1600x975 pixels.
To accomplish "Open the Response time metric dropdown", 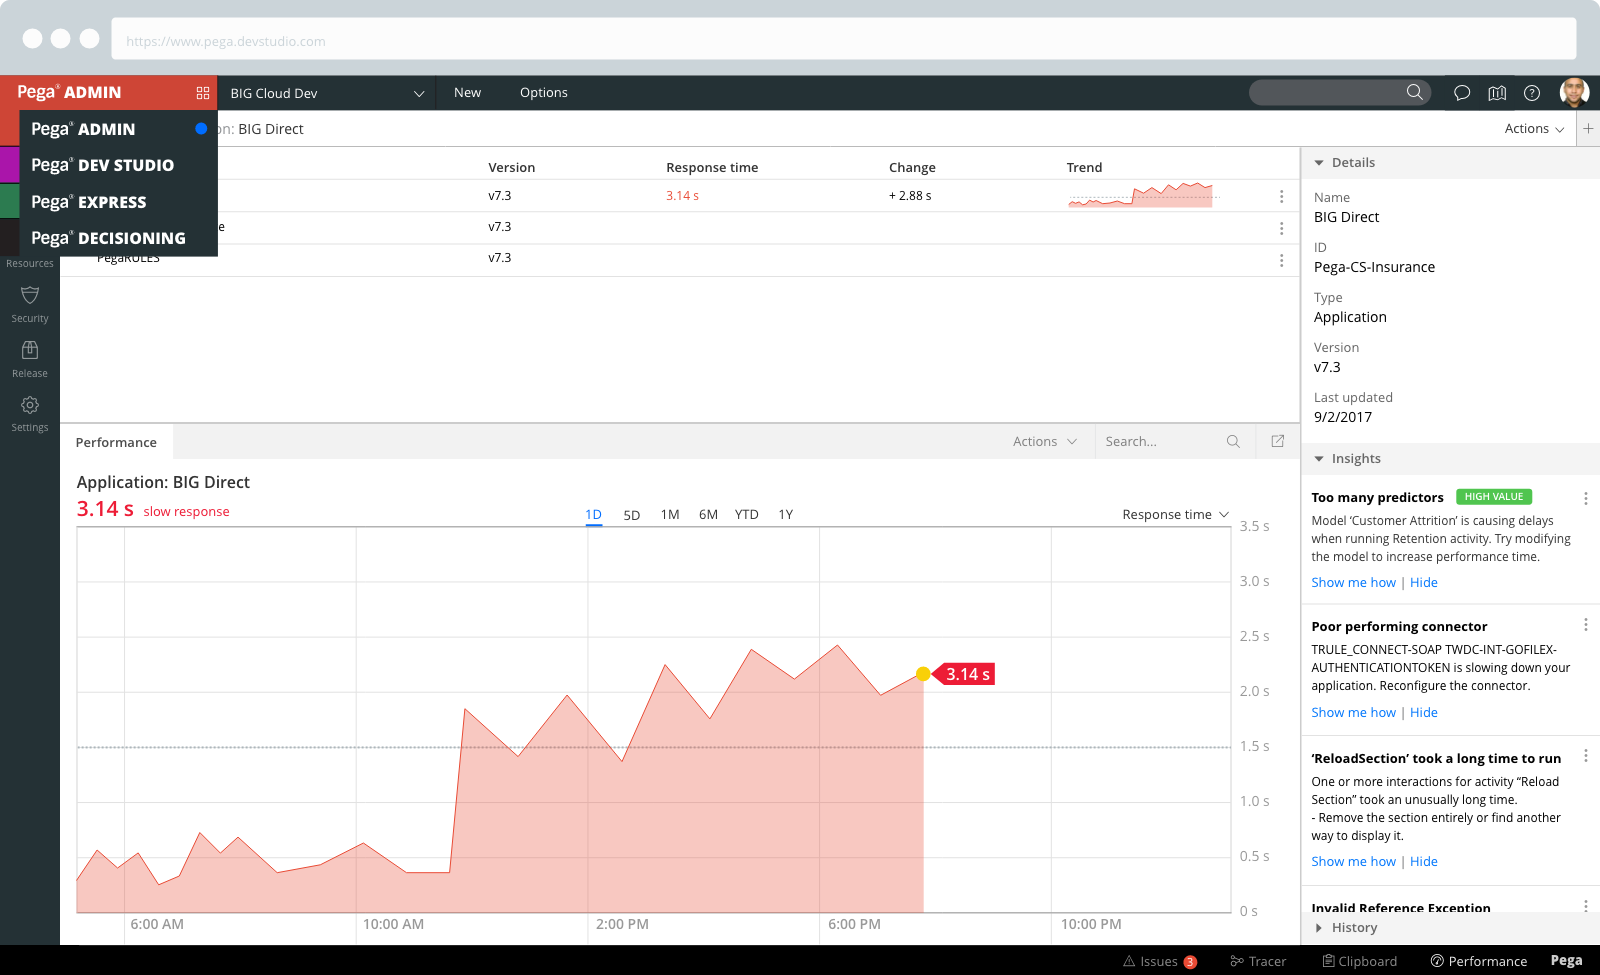I will point(1175,514).
